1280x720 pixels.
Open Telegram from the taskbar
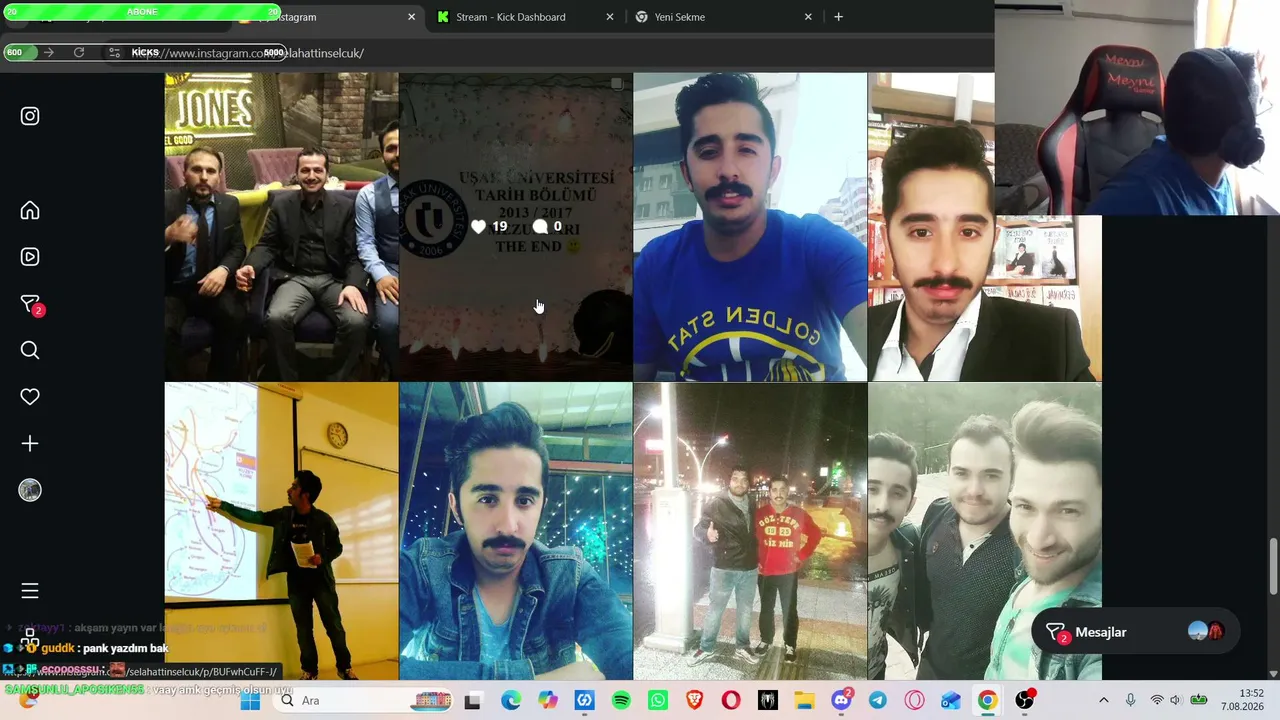coord(878,701)
